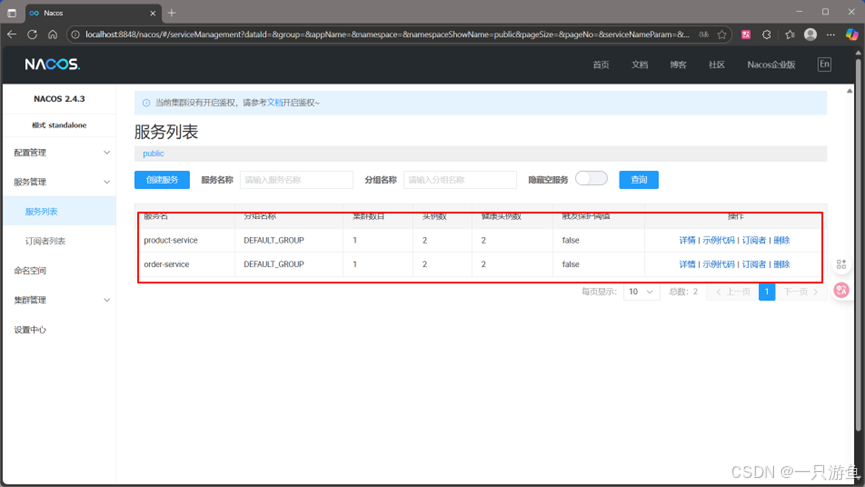Expand the 集群管理 menu
Screen dimensions: 865x487
coord(60,300)
